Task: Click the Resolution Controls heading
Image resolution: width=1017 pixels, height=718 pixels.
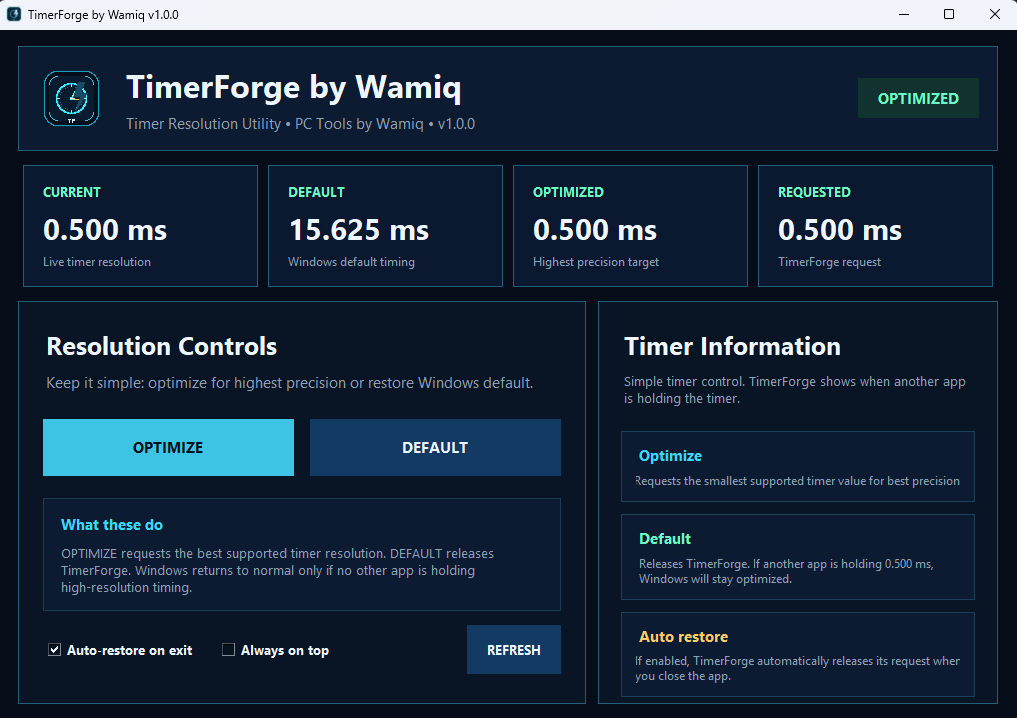Action: coord(162,346)
